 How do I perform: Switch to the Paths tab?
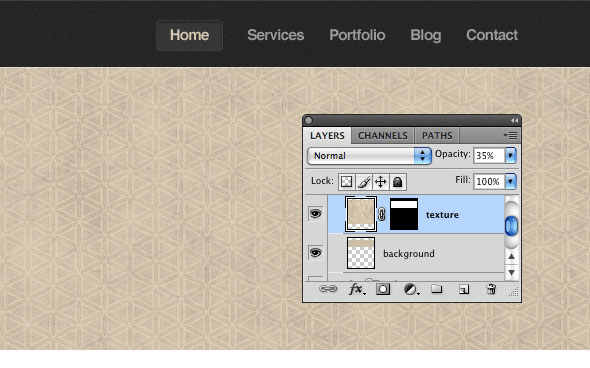[x=437, y=135]
